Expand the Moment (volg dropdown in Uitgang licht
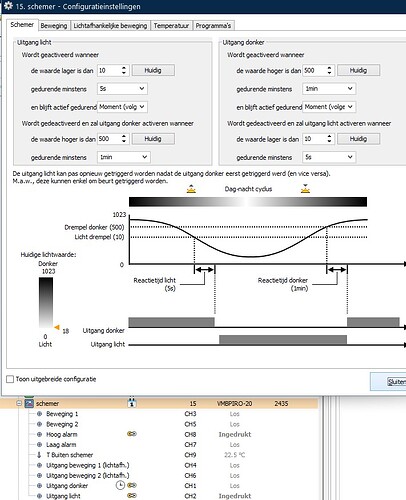The height and width of the screenshot is (500, 406). pyautogui.click(x=122, y=107)
